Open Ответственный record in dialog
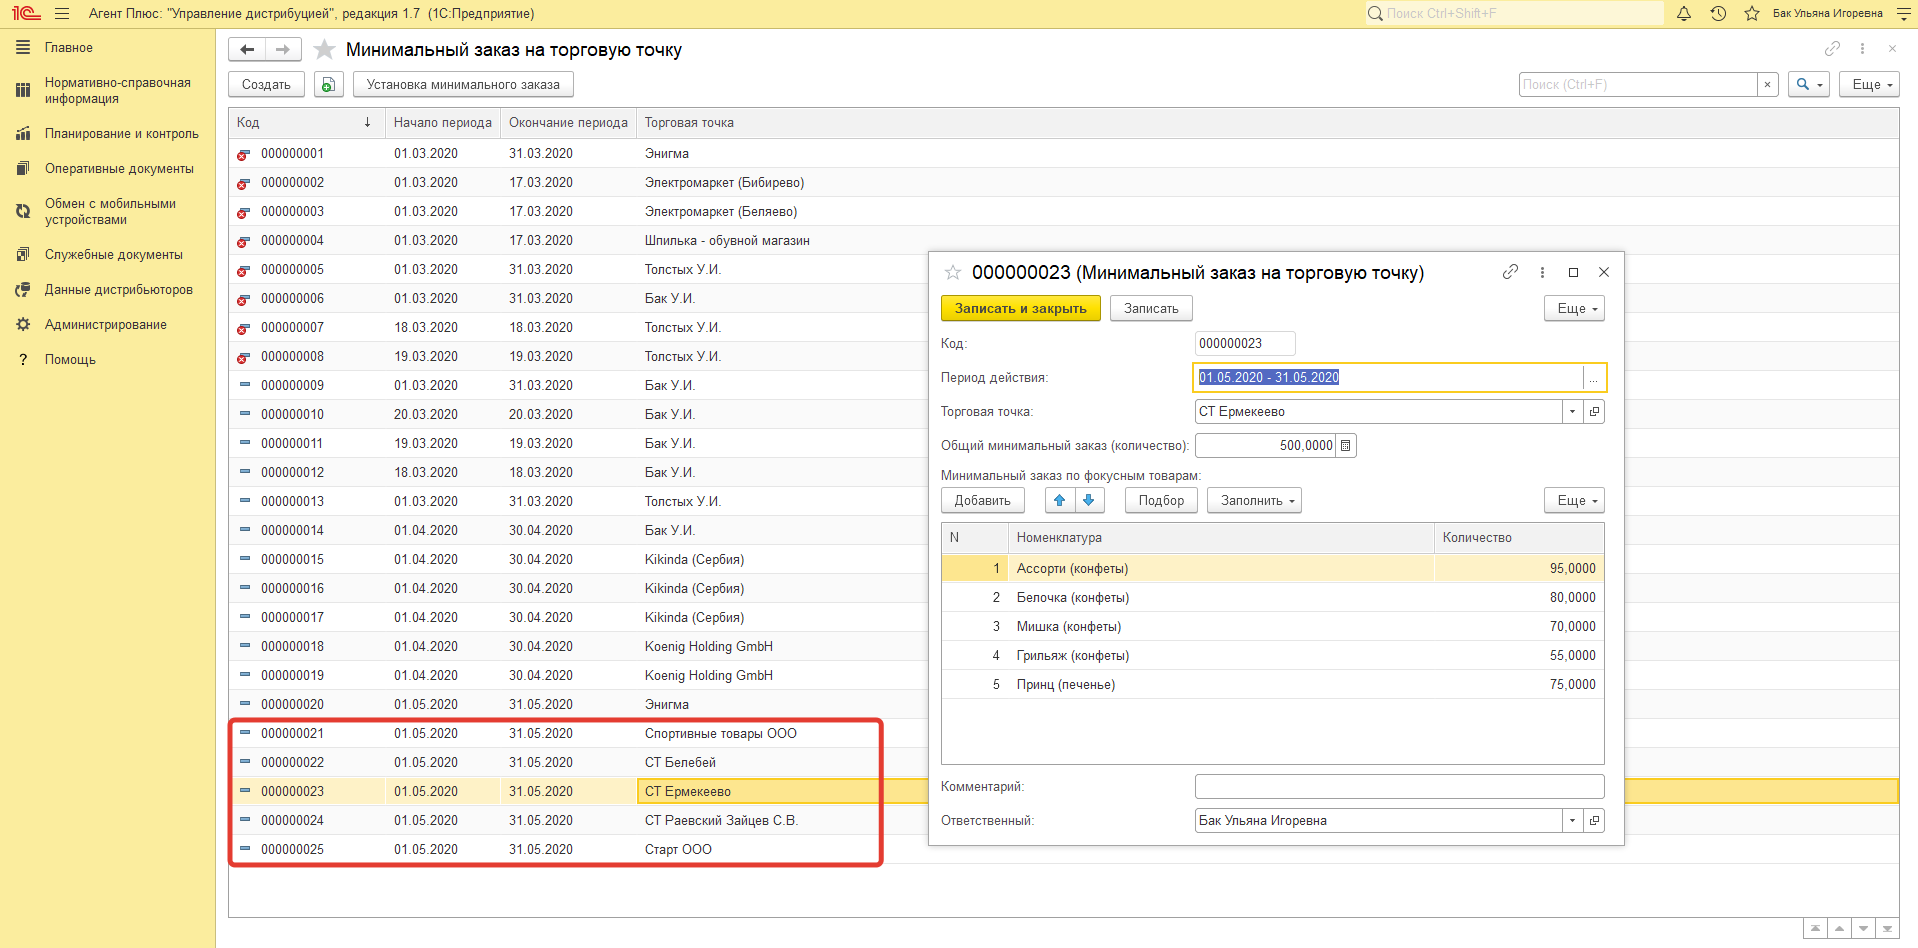 (1594, 821)
